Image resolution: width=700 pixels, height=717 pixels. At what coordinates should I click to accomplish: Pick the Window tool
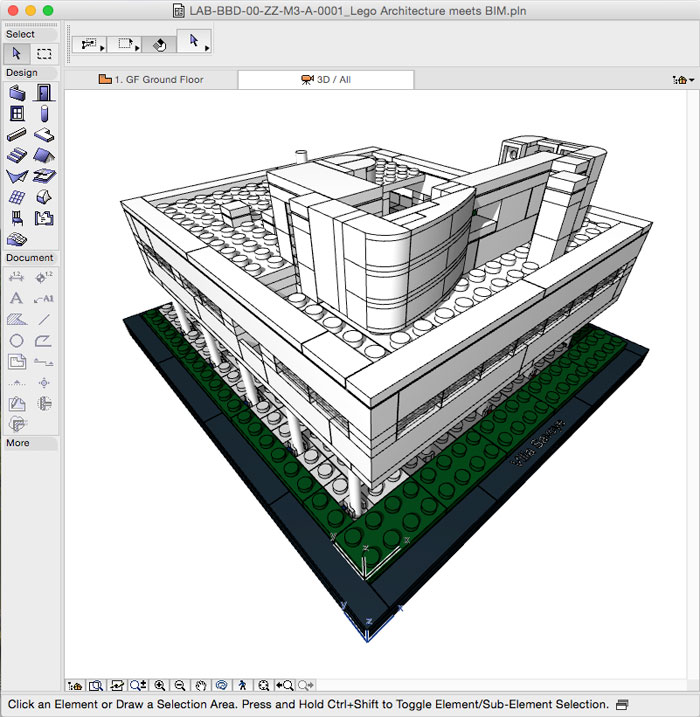[x=17, y=114]
